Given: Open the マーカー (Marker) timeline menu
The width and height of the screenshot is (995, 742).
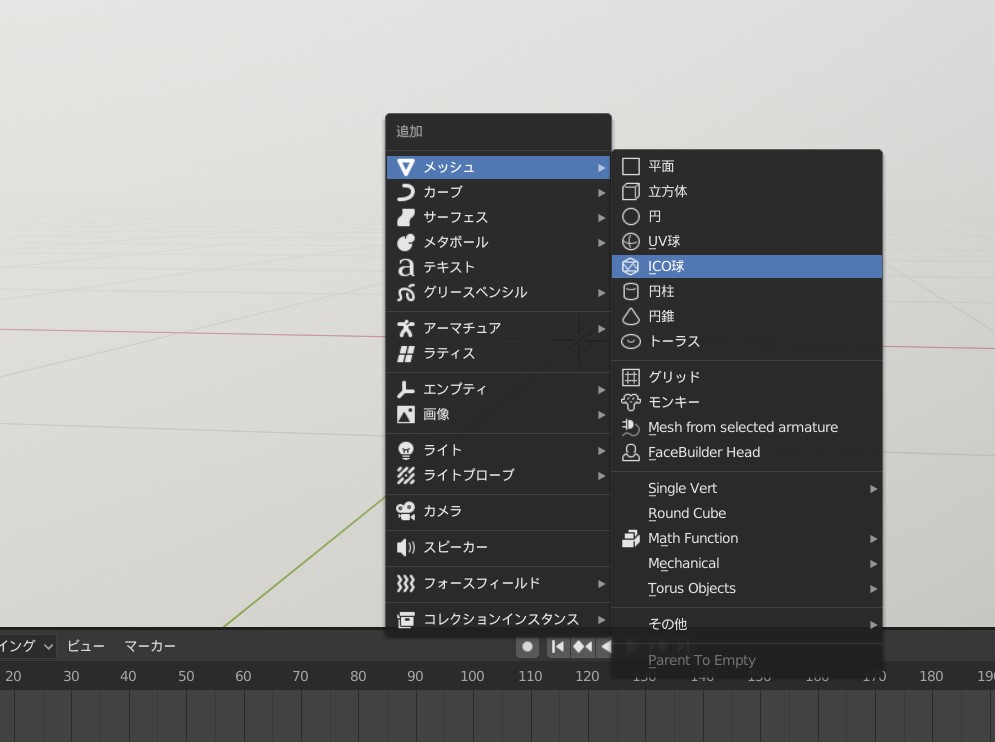Looking at the screenshot, I should [150, 646].
